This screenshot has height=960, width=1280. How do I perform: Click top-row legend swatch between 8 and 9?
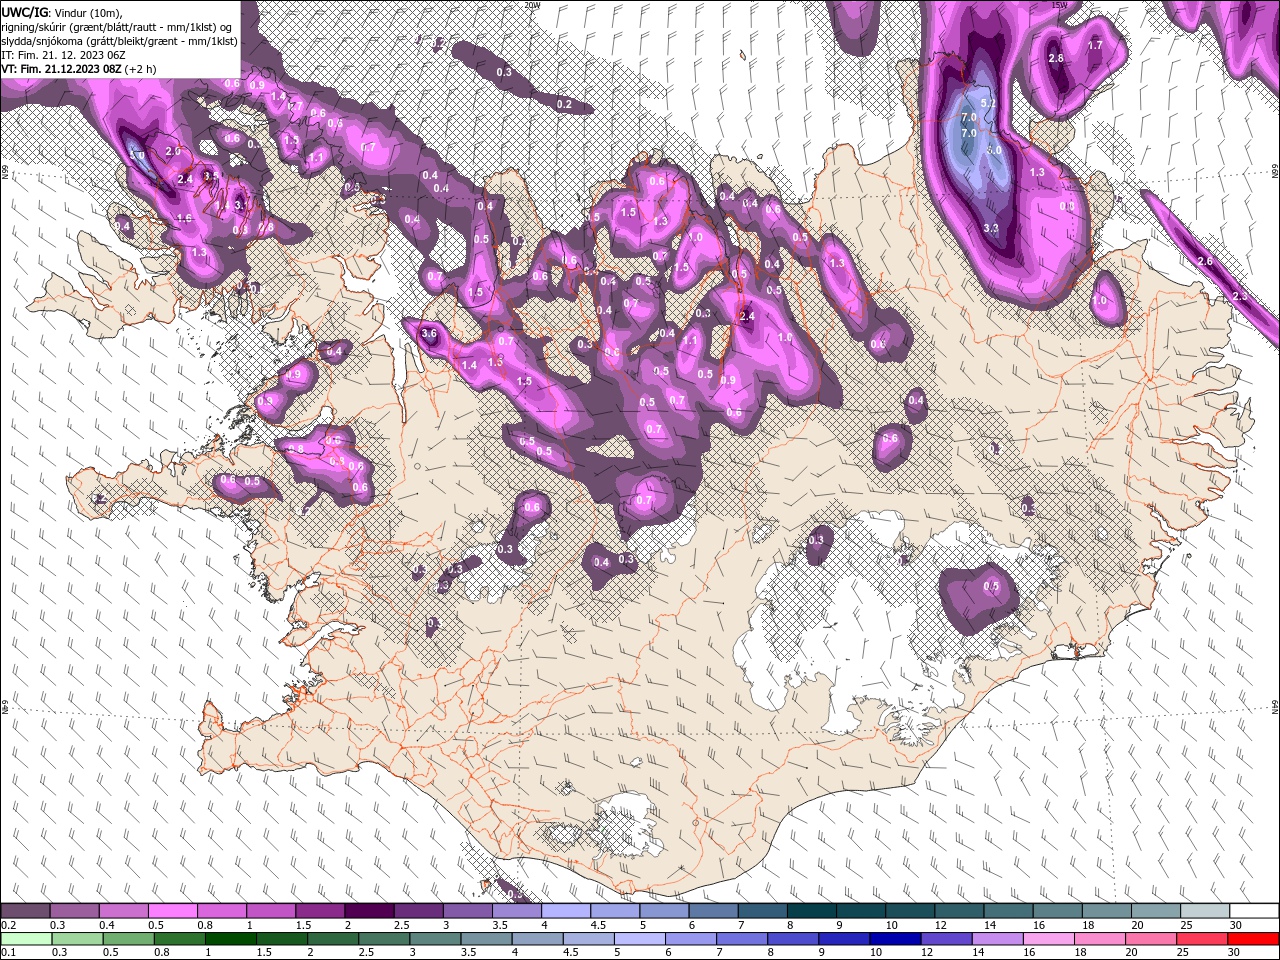click(x=812, y=911)
